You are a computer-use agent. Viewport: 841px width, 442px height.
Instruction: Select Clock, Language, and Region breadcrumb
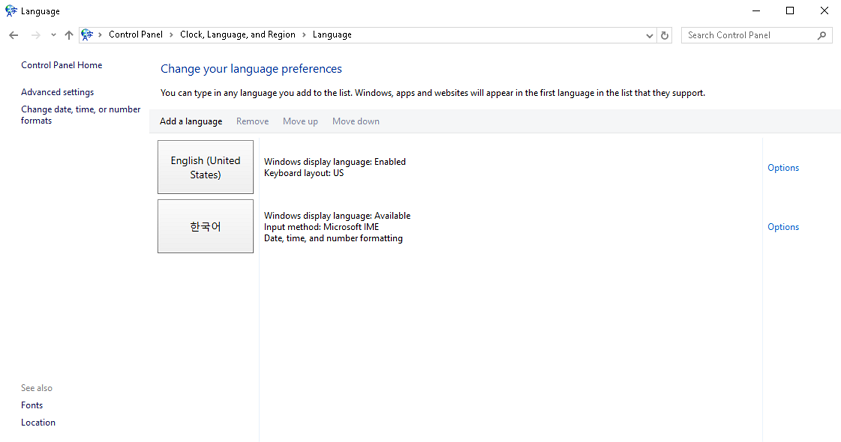click(237, 35)
